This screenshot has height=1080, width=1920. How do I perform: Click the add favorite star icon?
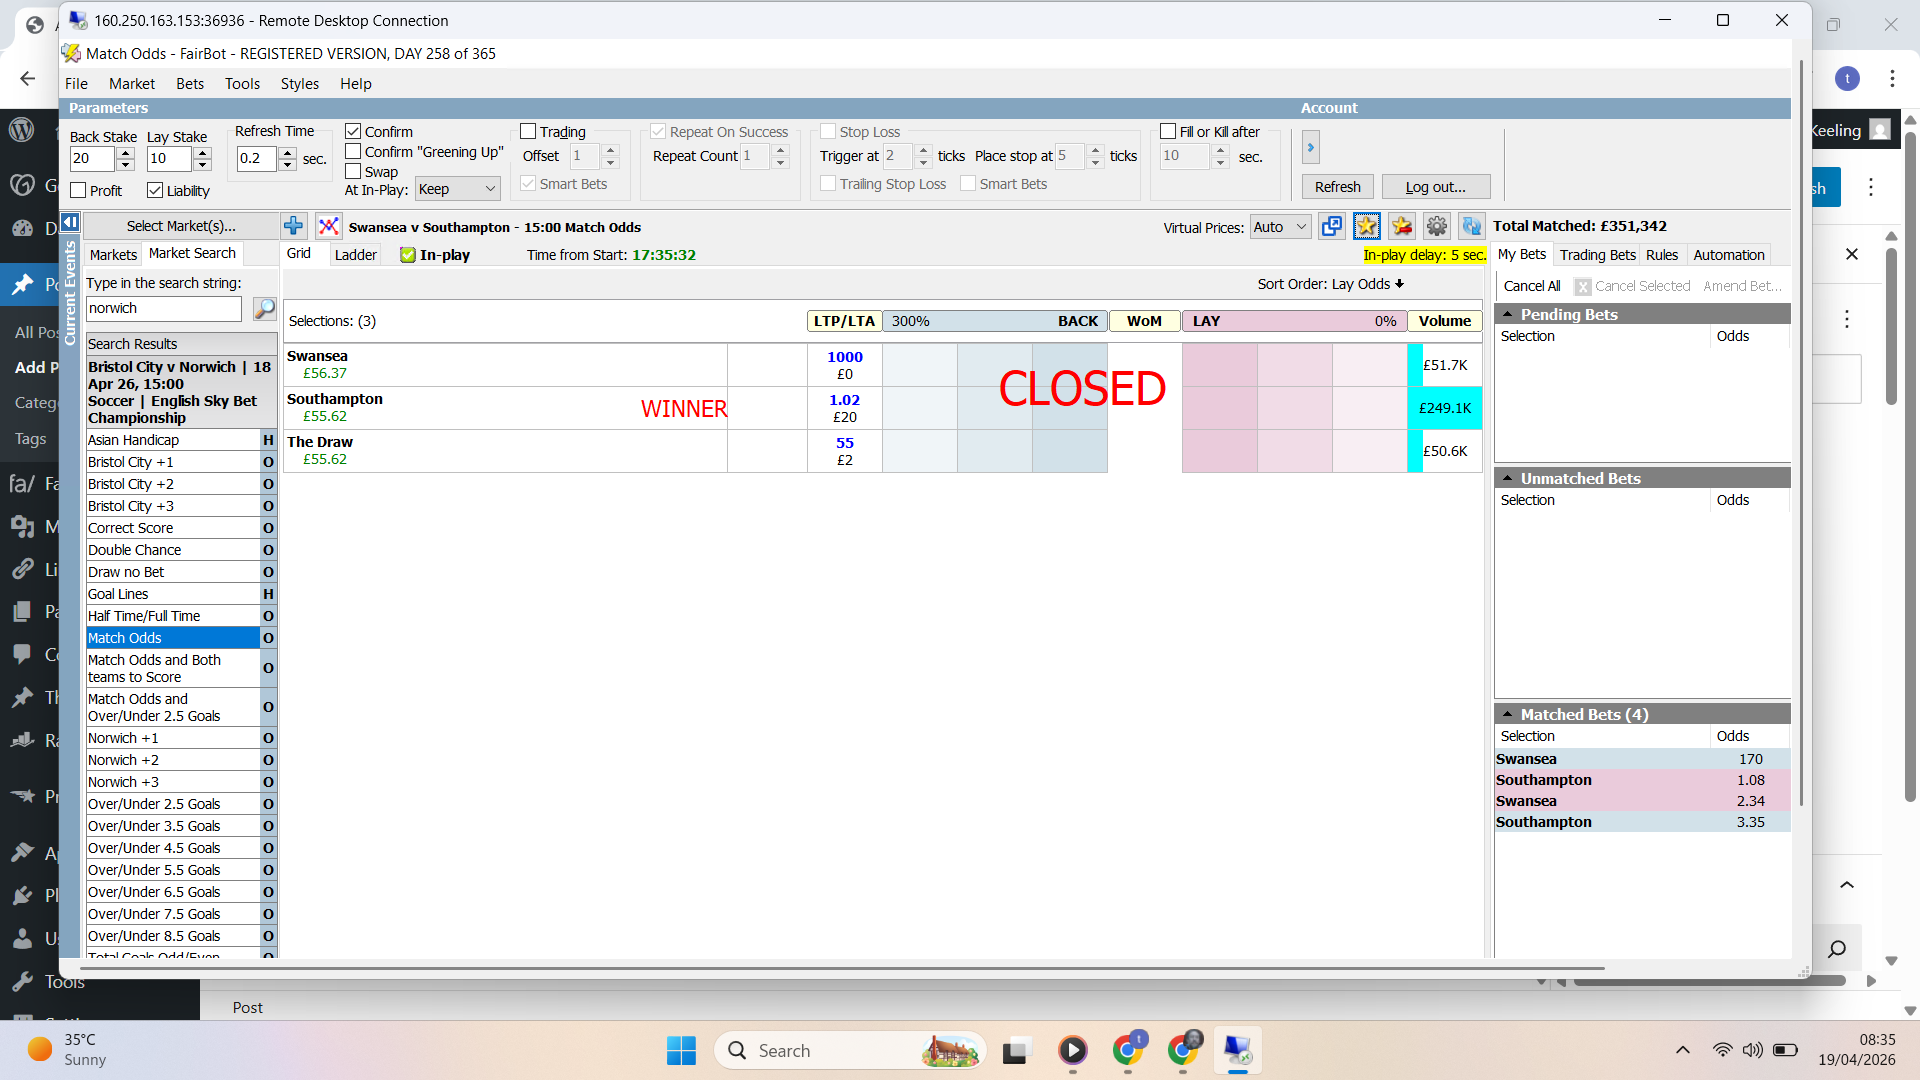1366,227
